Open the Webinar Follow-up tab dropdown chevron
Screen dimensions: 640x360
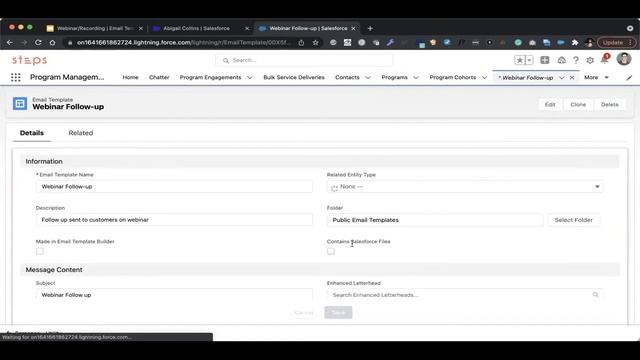tap(562, 78)
